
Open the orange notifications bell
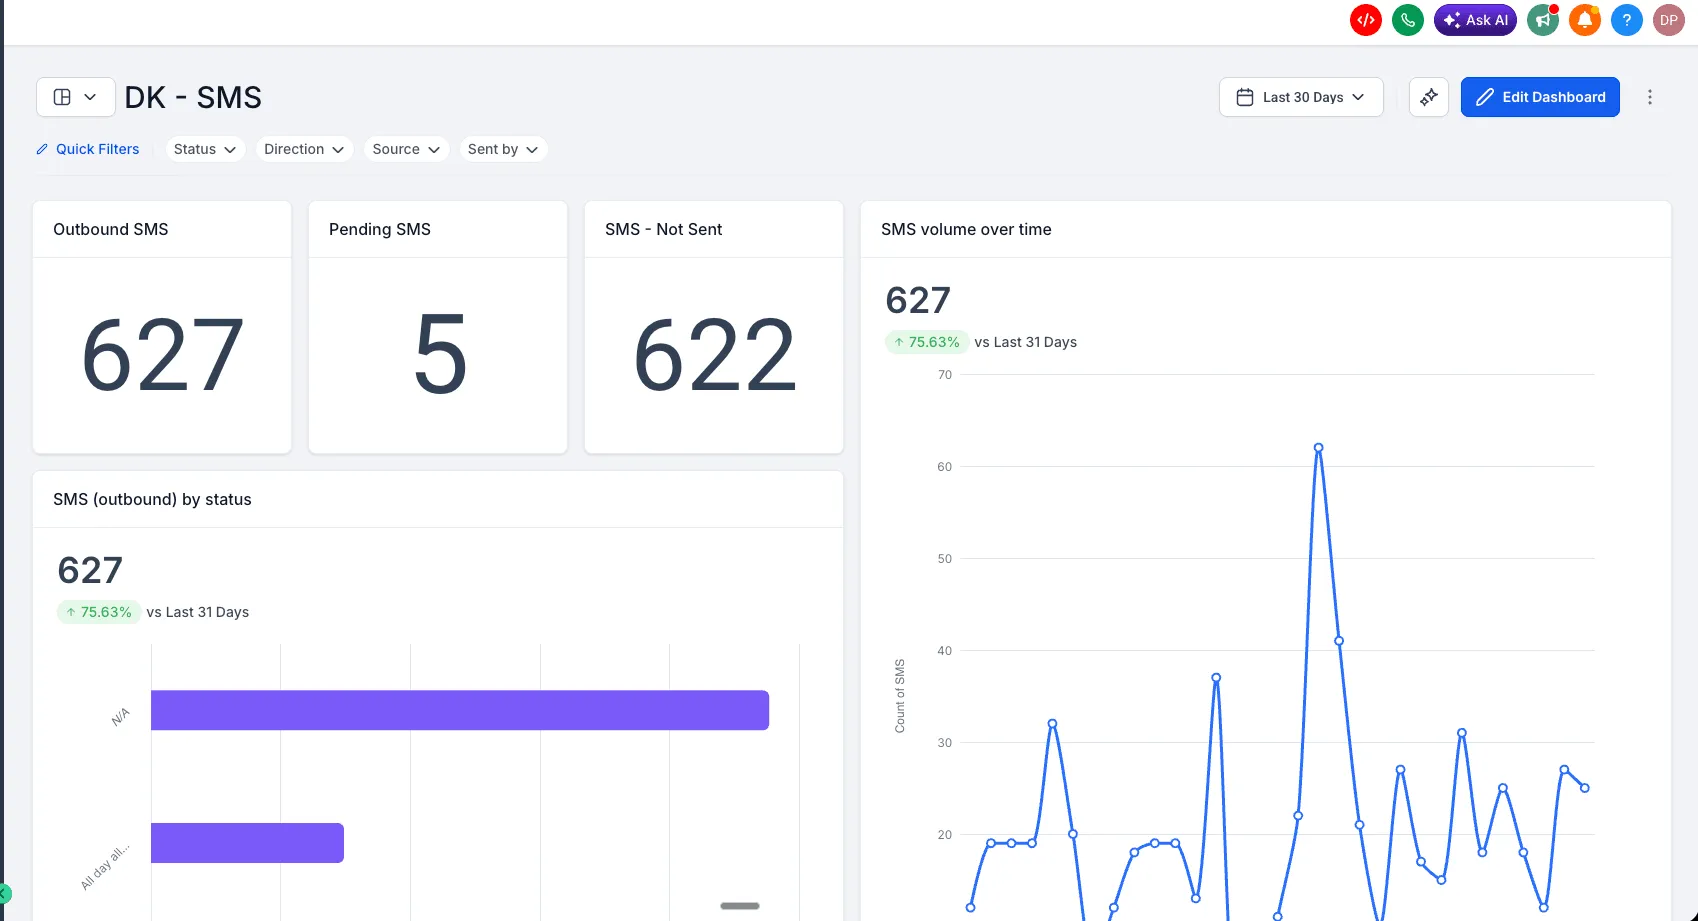click(1585, 20)
